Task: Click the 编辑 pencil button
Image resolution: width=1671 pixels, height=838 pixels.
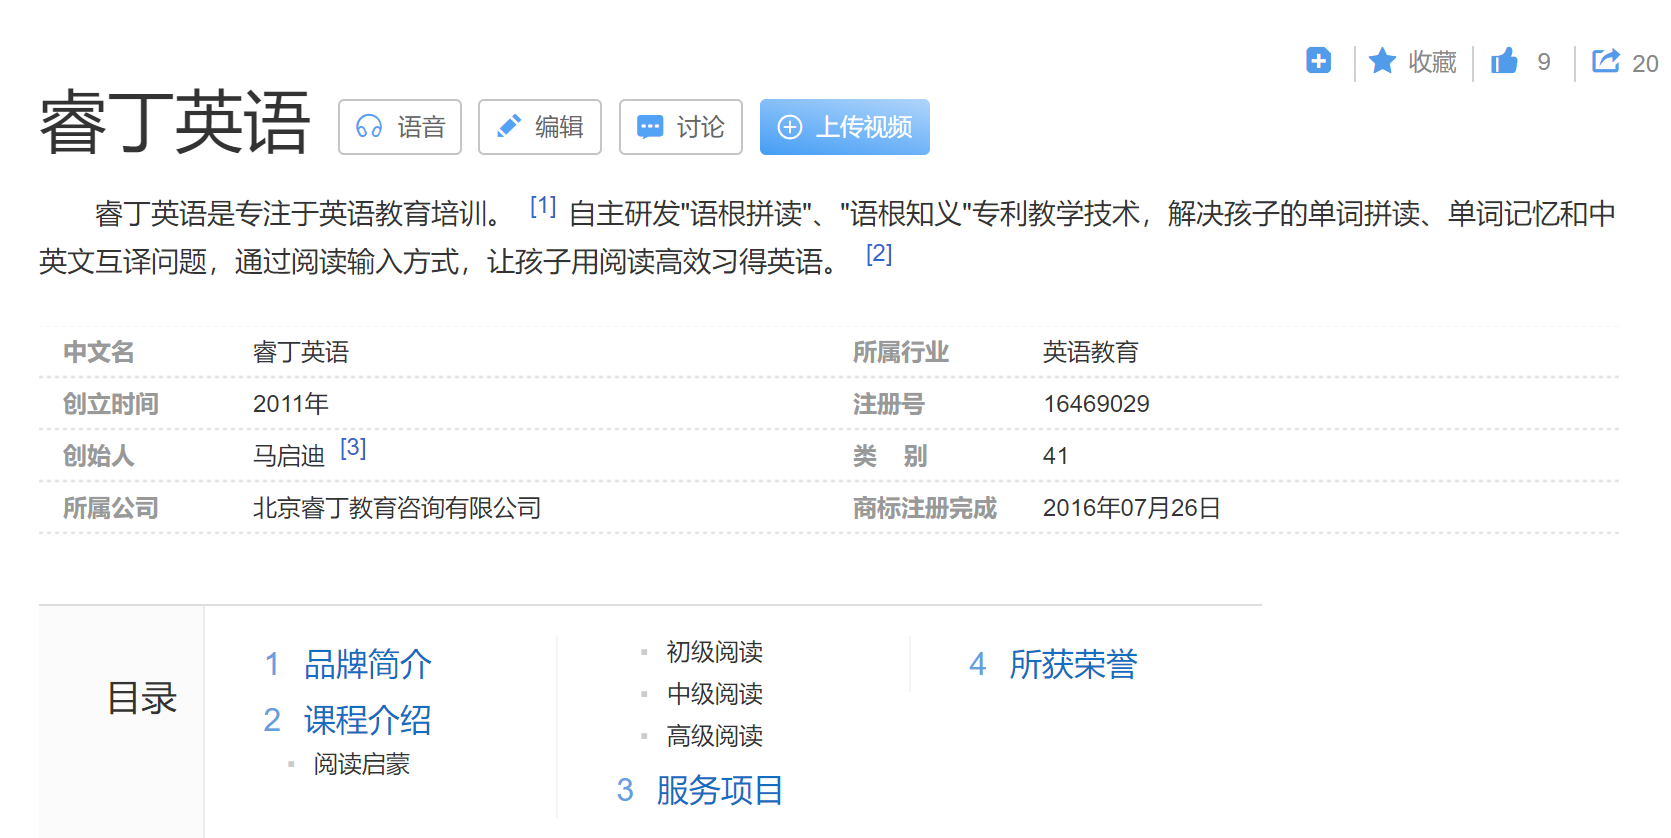Action: coord(540,127)
